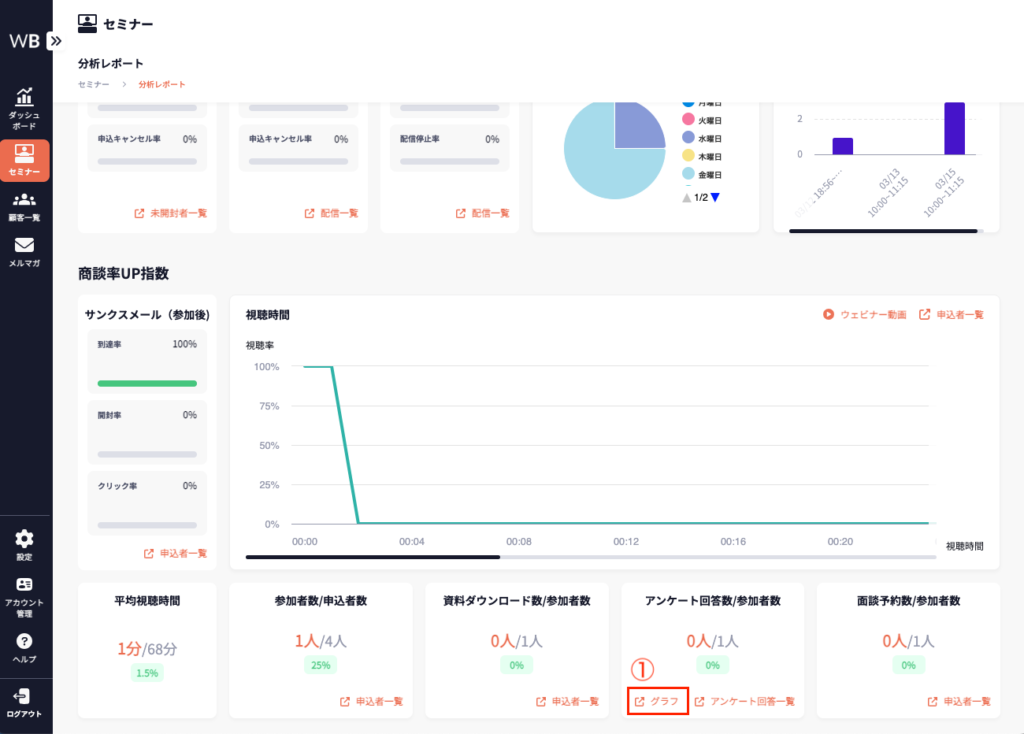This screenshot has width=1024, height=734.
Task: Open the アンケート回答一覧 link
Action: click(x=745, y=701)
